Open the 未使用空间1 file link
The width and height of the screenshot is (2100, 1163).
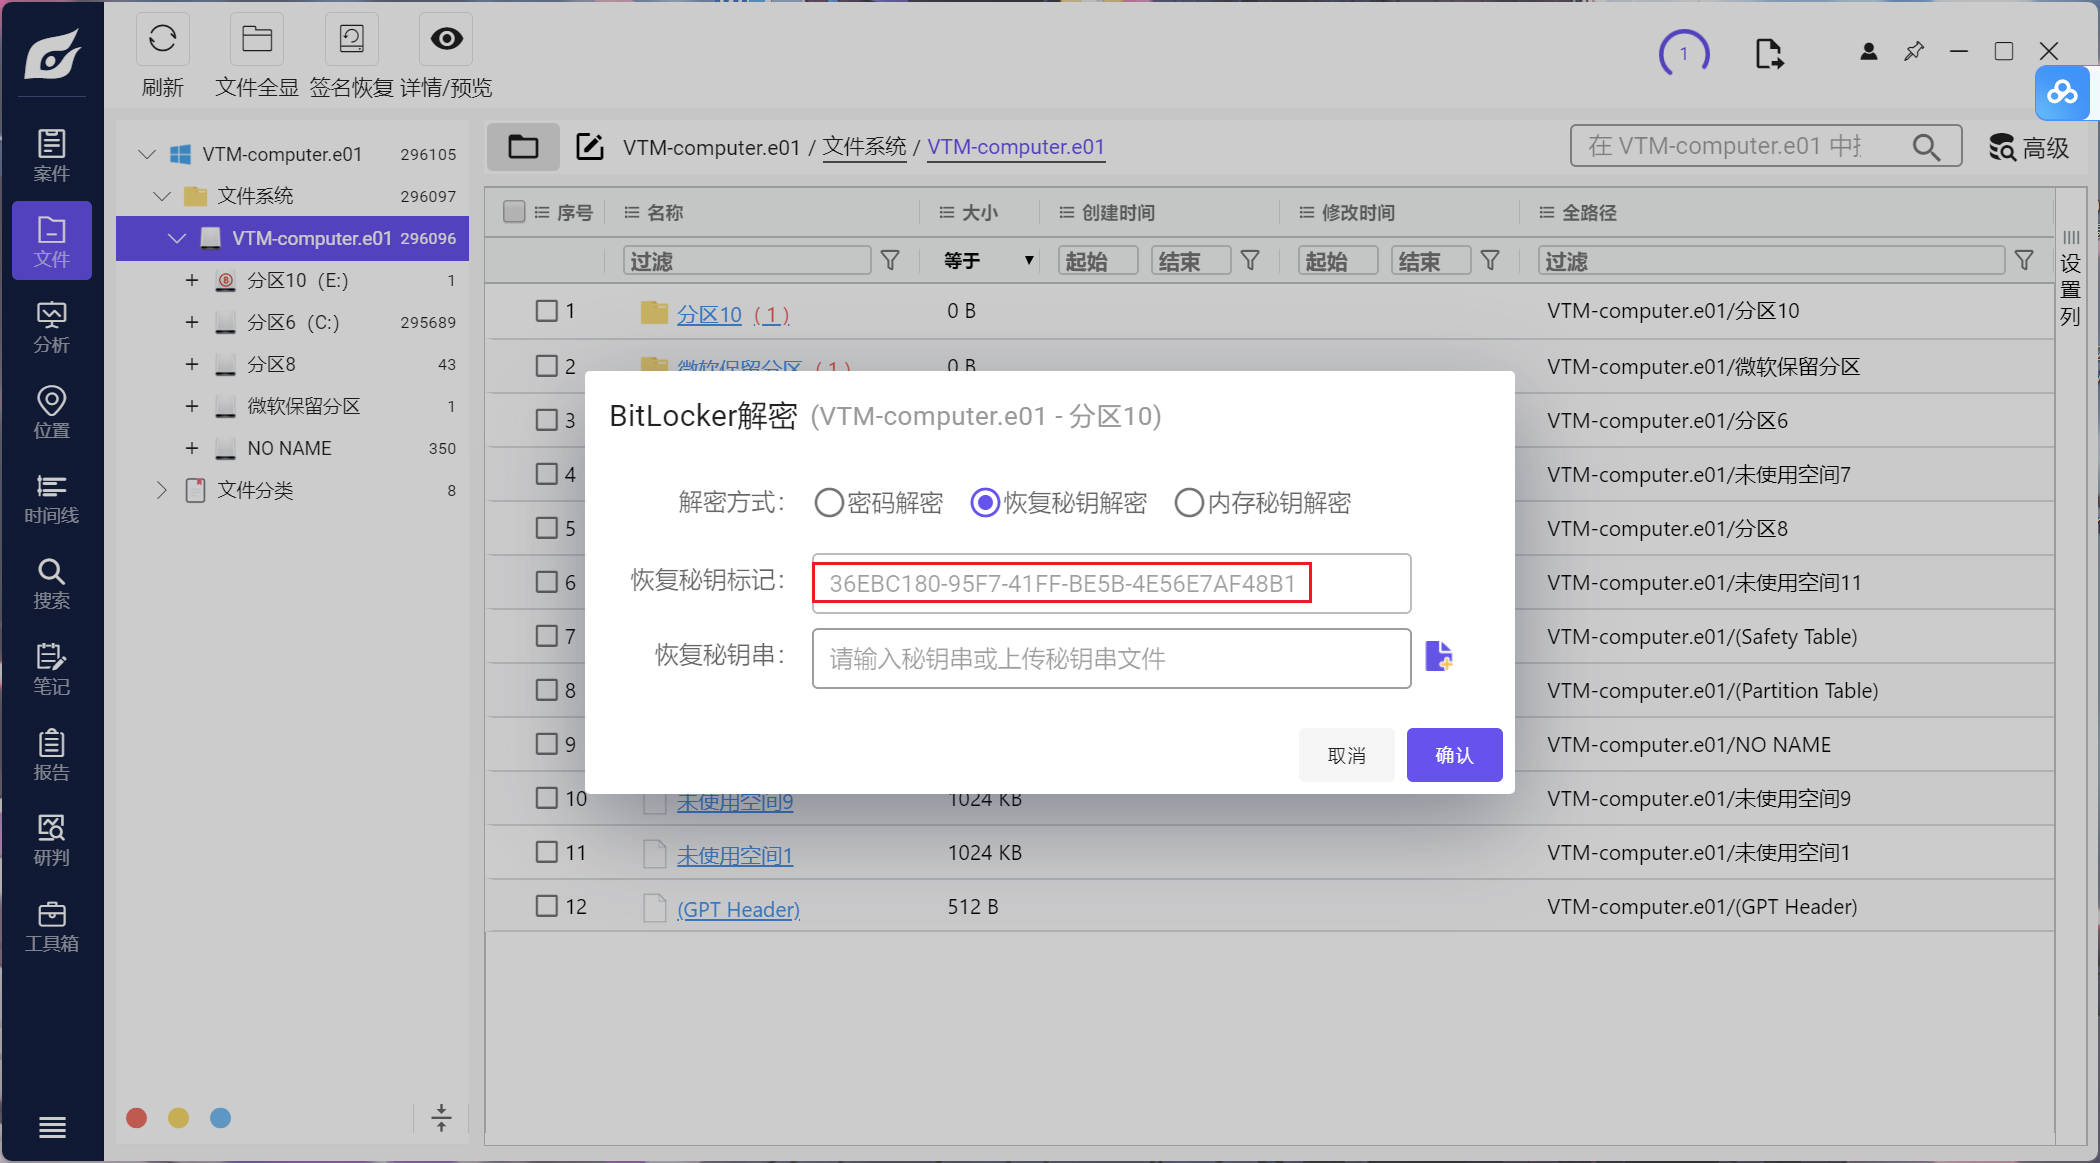[x=734, y=855]
